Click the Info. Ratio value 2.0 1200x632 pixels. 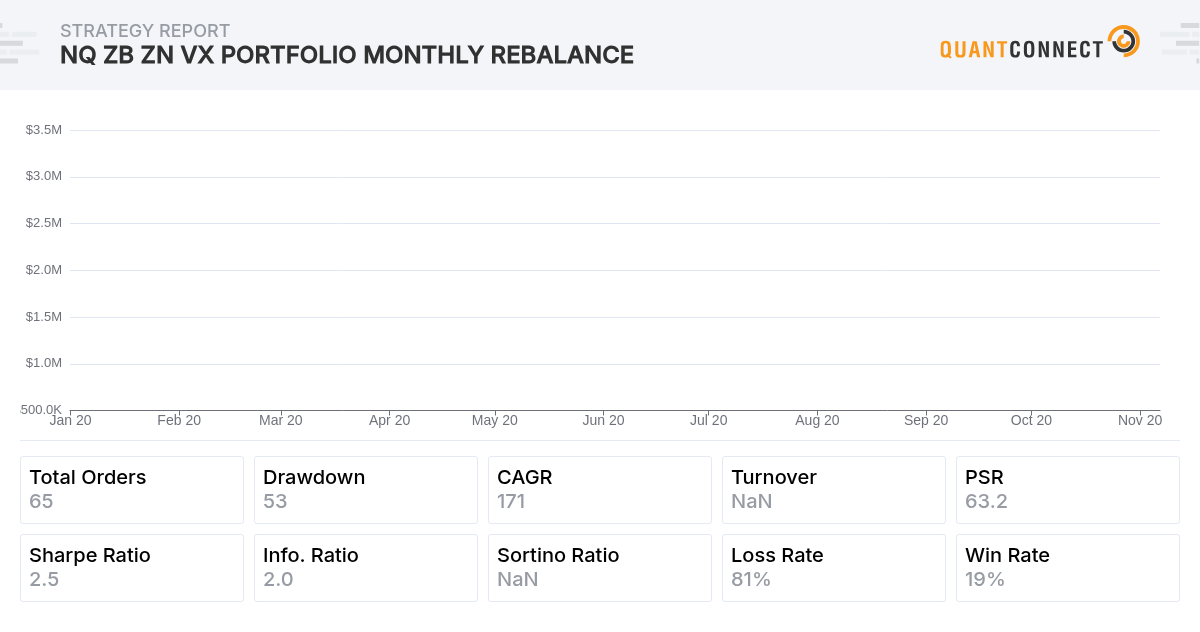point(278,579)
